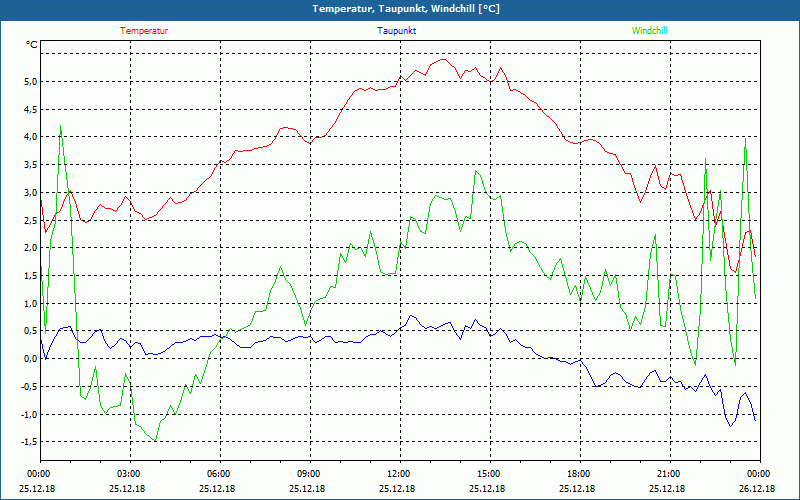800x500 pixels.
Task: Click the '09:00' time axis label
Action: 310,474
